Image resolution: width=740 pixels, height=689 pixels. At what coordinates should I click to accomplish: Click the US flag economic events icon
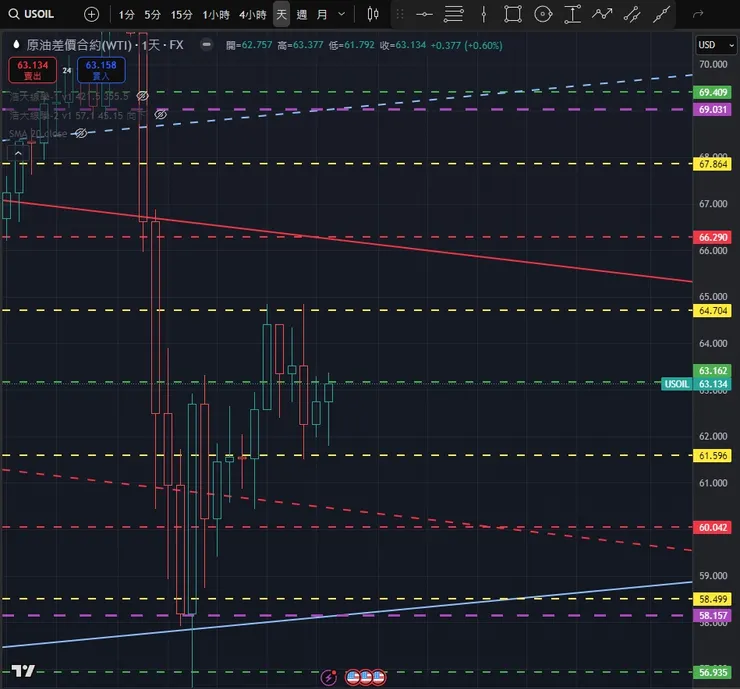[x=366, y=678]
